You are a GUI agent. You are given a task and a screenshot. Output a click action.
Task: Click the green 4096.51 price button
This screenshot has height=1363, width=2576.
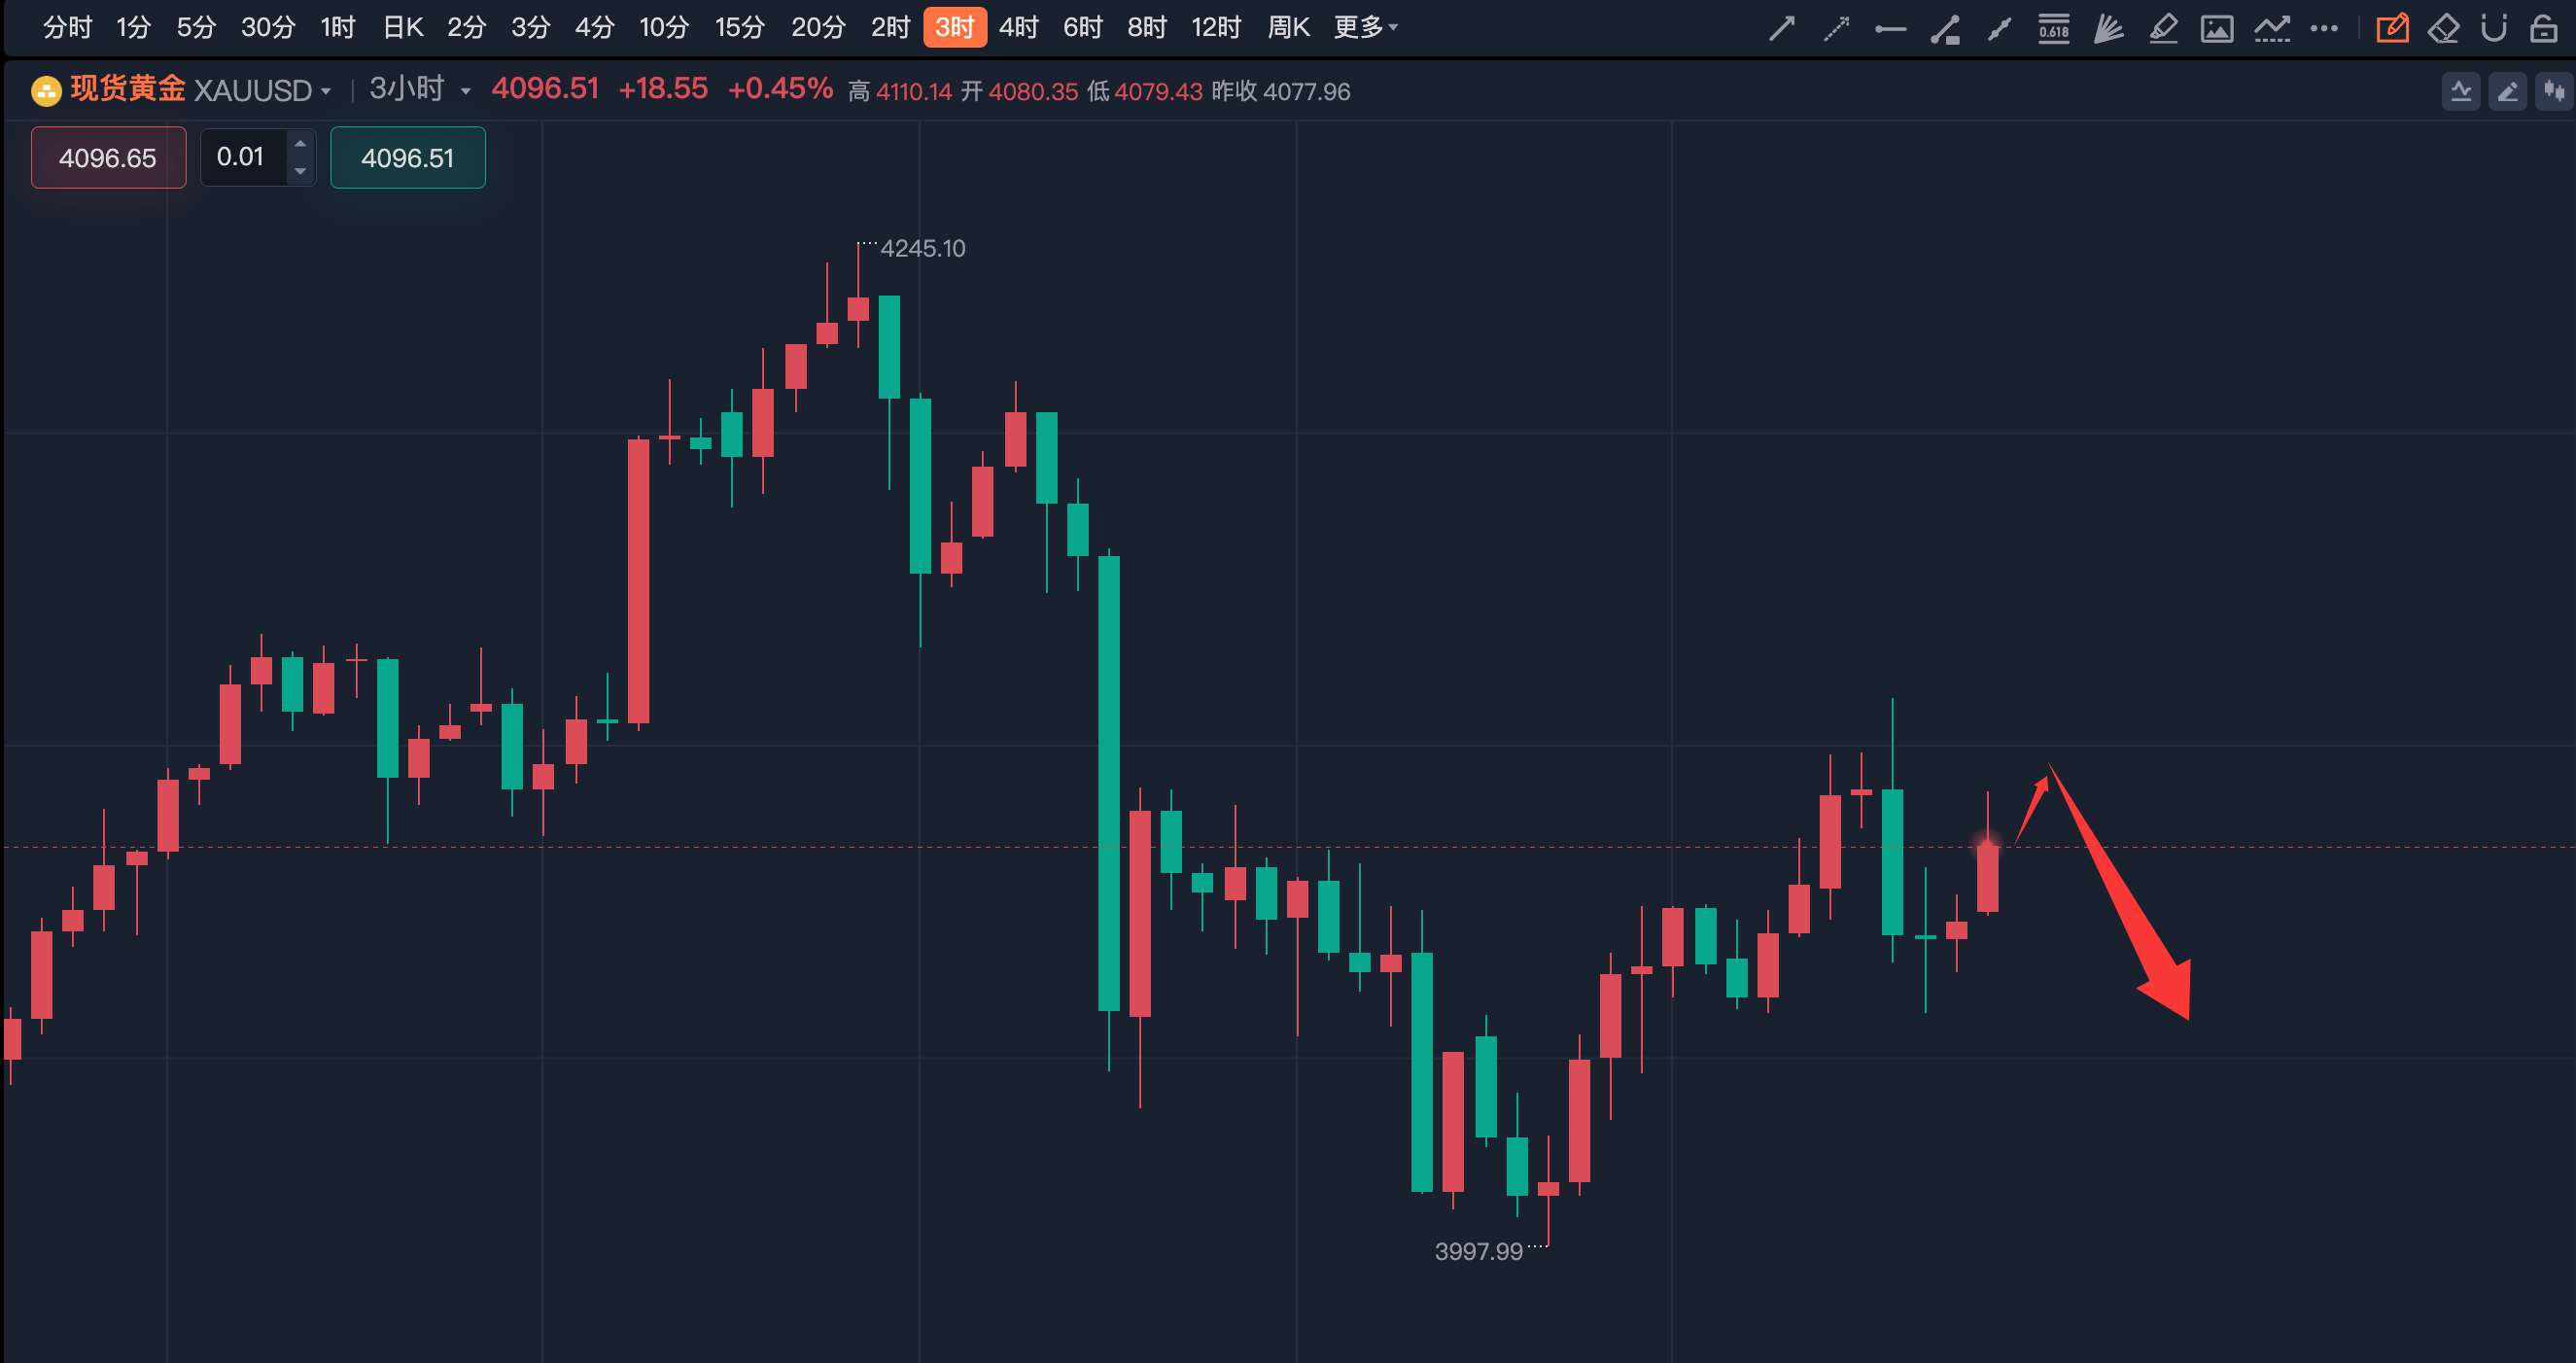click(x=407, y=158)
